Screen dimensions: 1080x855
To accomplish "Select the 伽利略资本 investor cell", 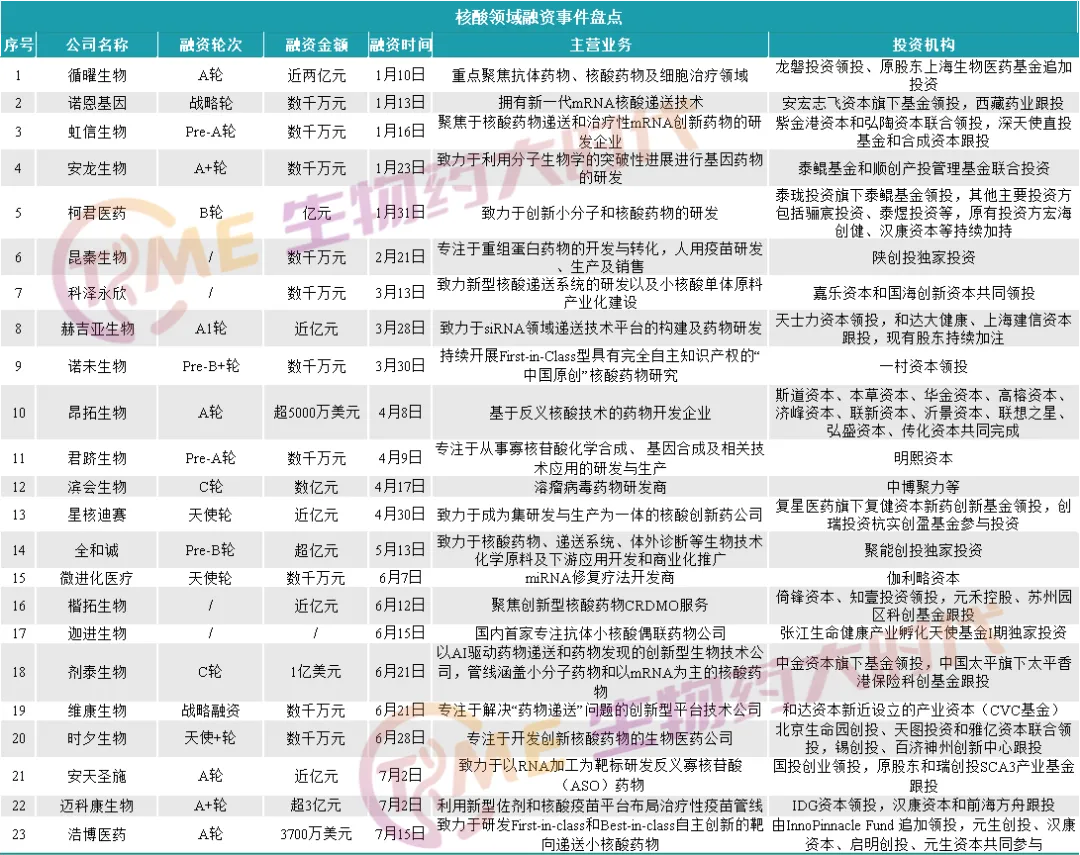I will pyautogui.click(x=923, y=578).
